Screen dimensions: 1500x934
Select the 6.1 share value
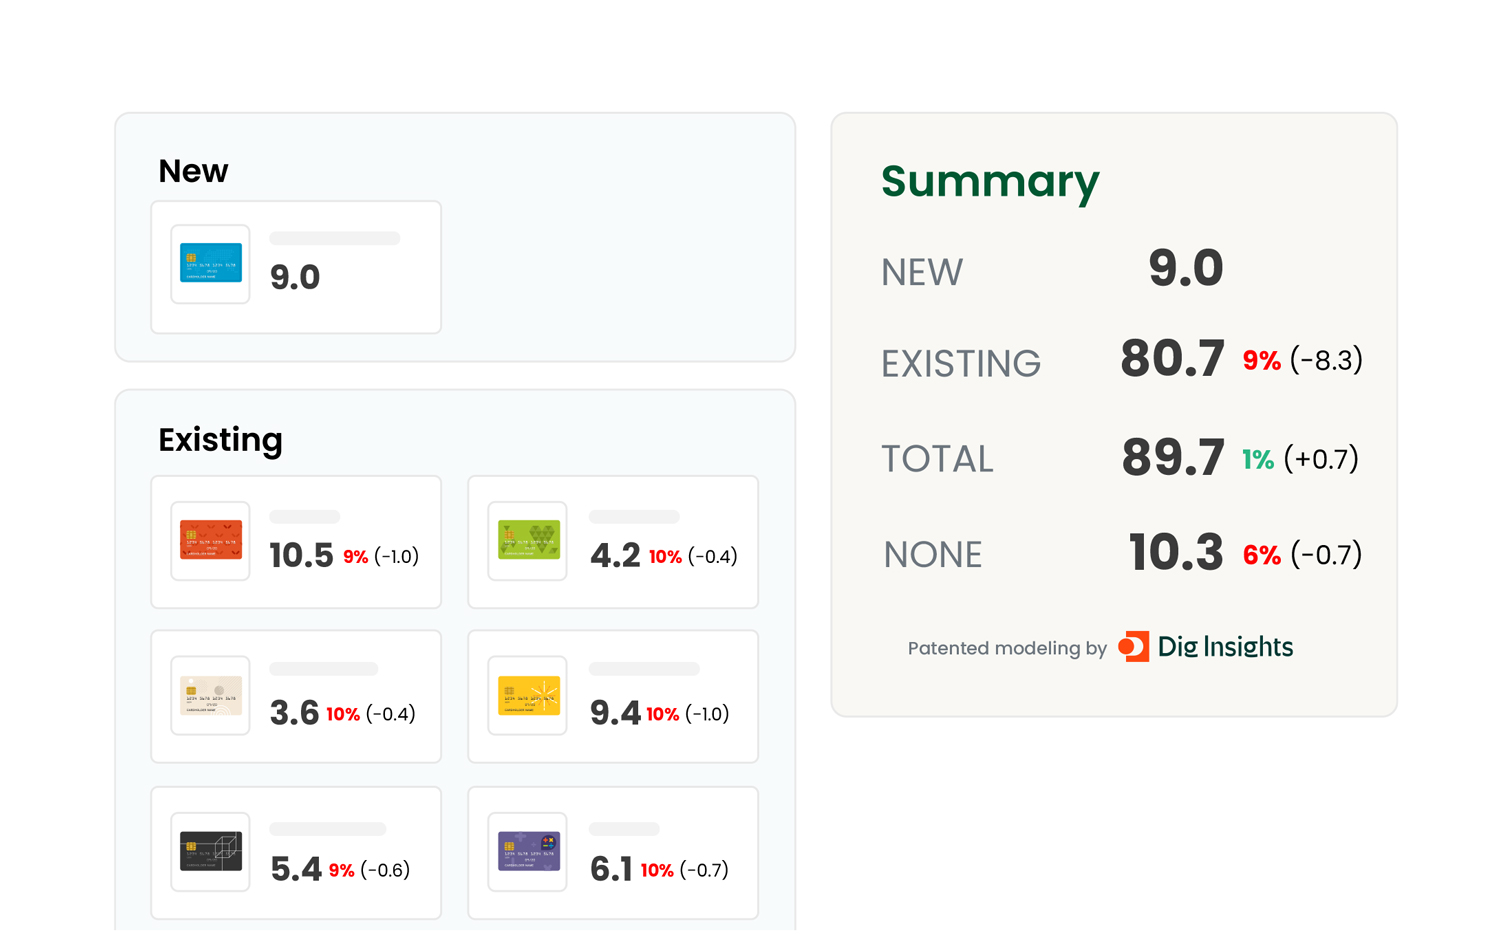(x=611, y=869)
